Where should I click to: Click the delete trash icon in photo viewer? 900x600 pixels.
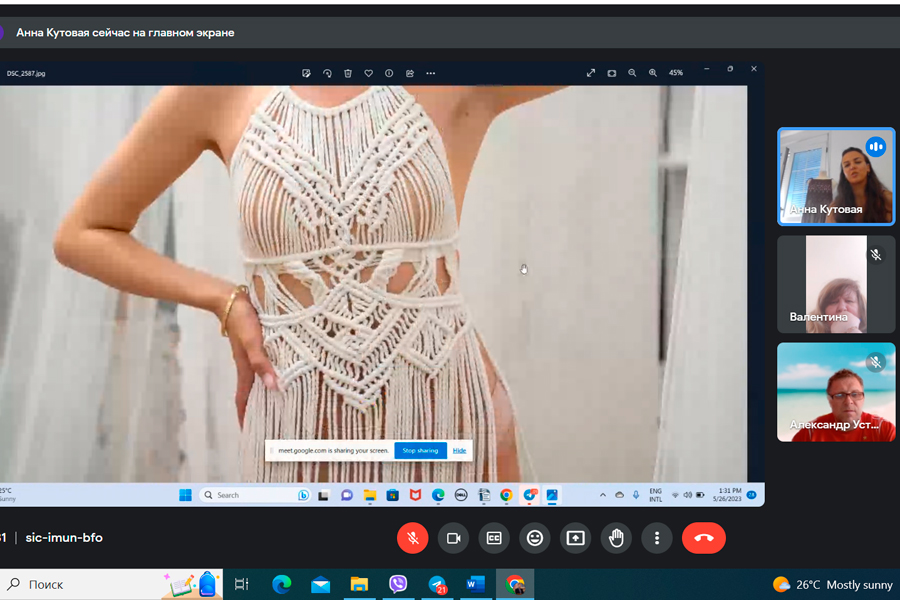click(x=348, y=73)
